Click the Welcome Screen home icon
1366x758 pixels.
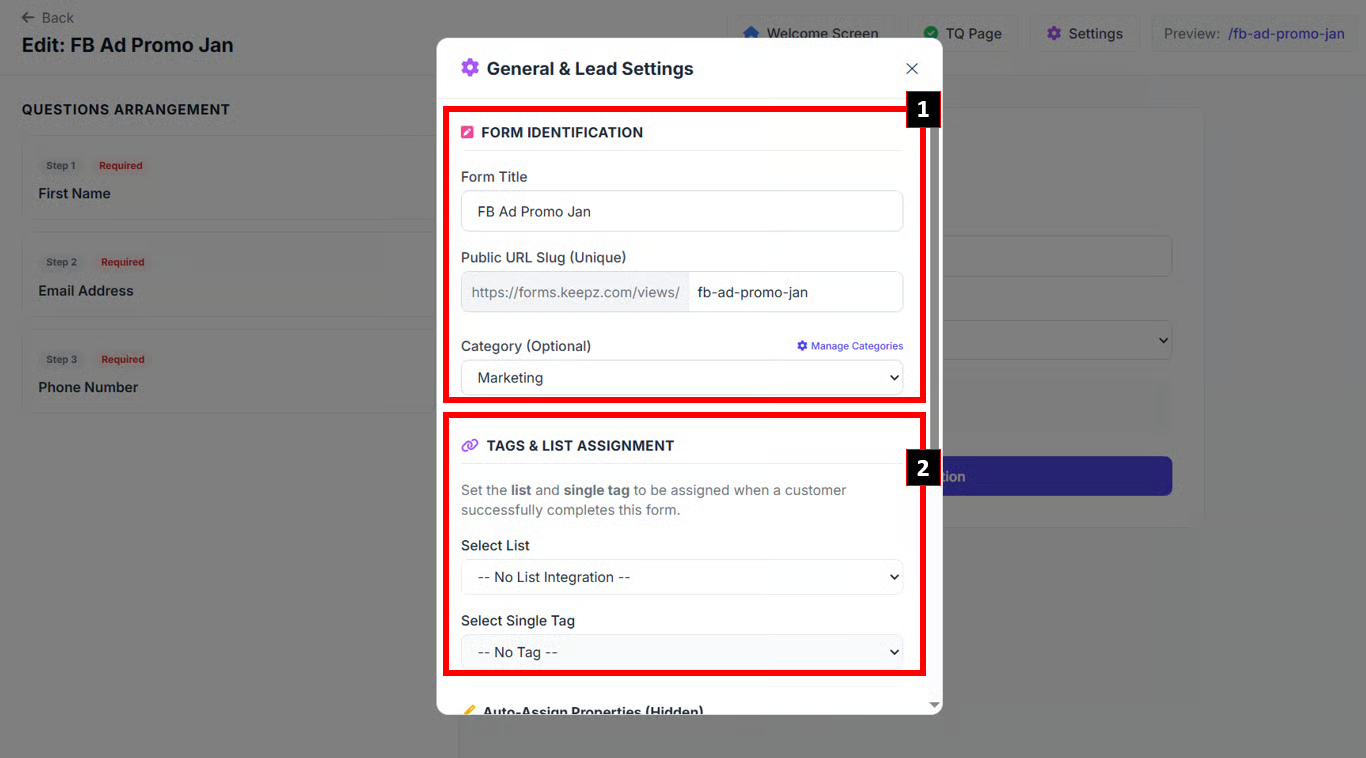751,33
